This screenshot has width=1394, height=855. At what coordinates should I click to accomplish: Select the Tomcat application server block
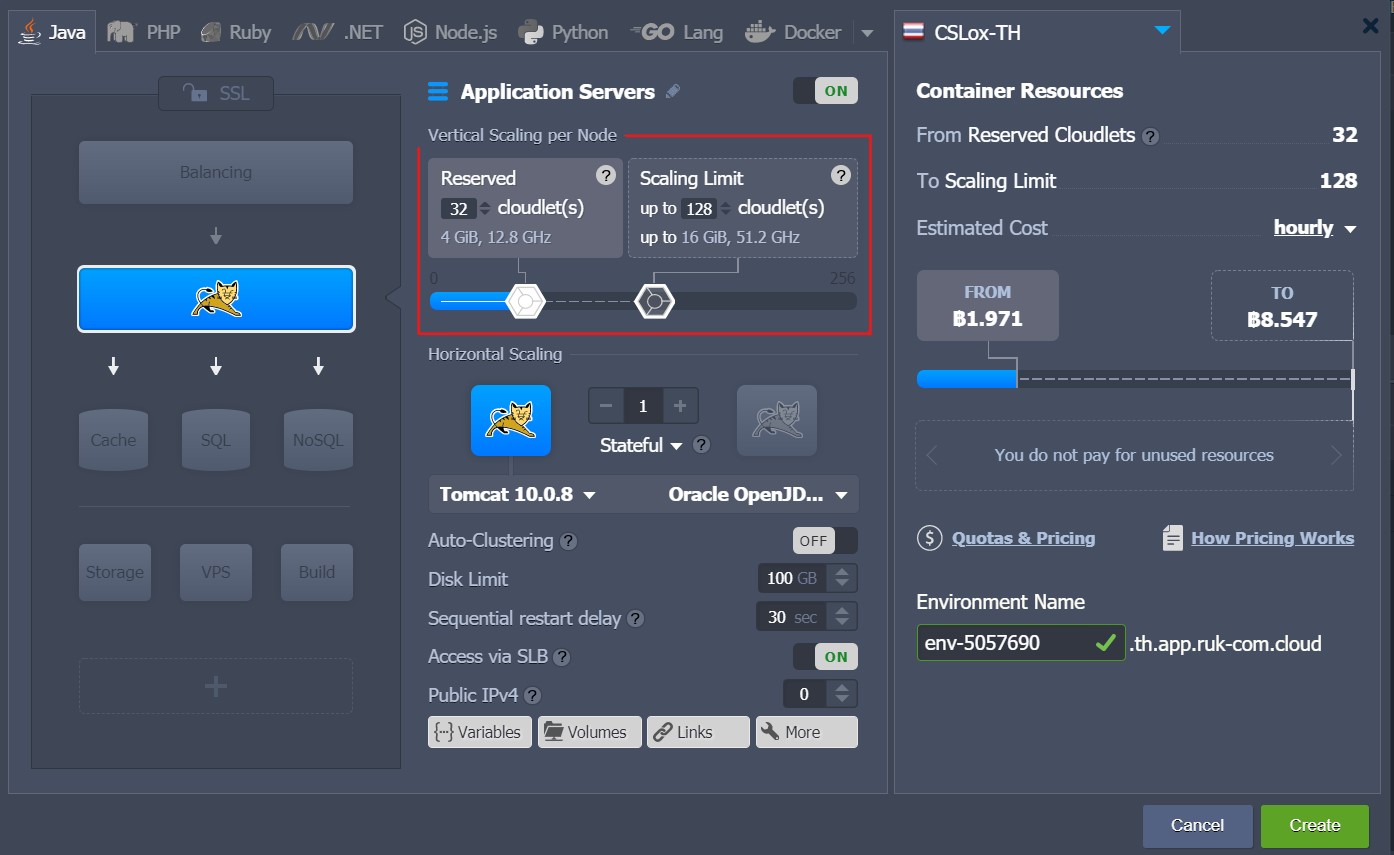tap(216, 299)
